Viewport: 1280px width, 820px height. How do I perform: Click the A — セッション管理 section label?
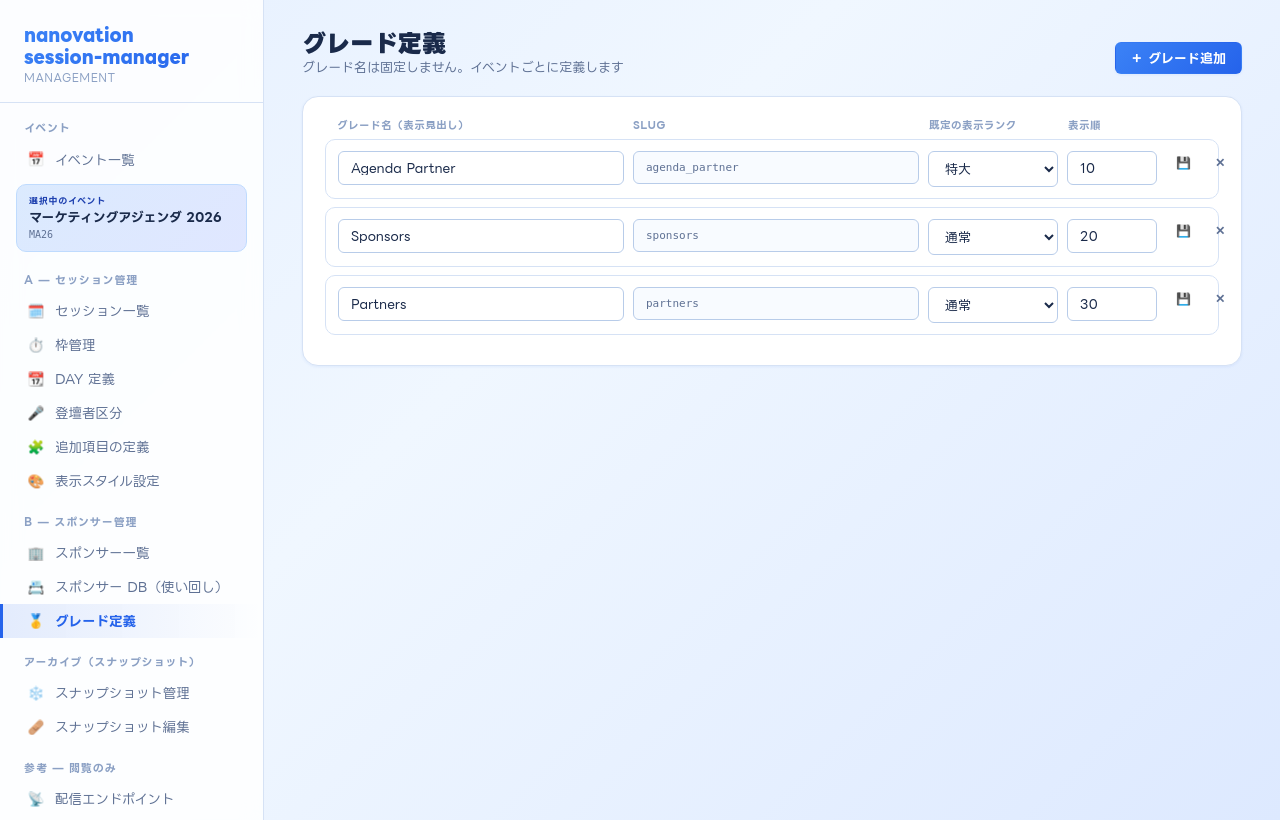[x=80, y=280]
